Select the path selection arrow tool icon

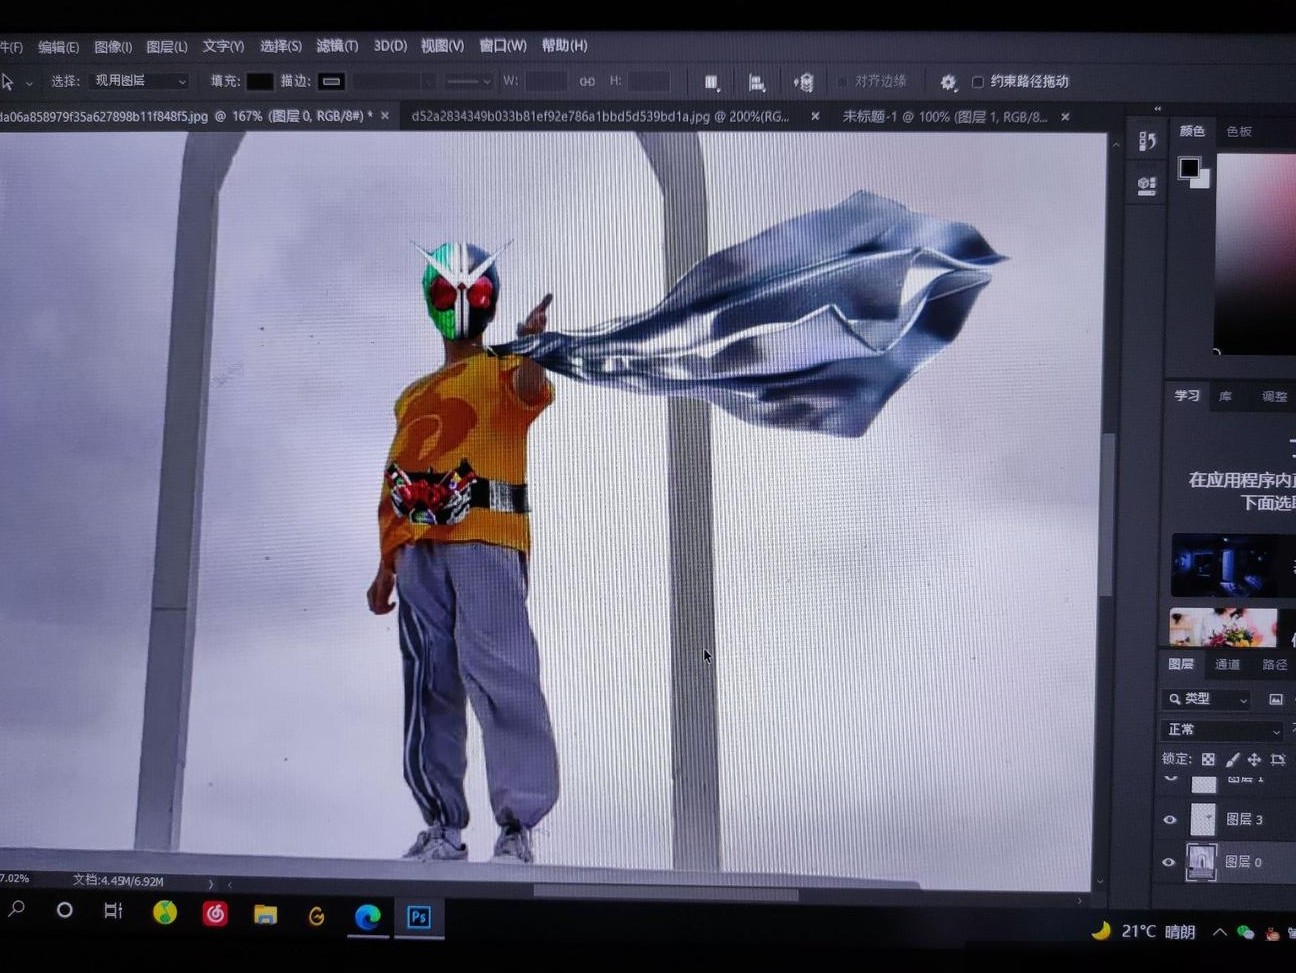[8, 81]
